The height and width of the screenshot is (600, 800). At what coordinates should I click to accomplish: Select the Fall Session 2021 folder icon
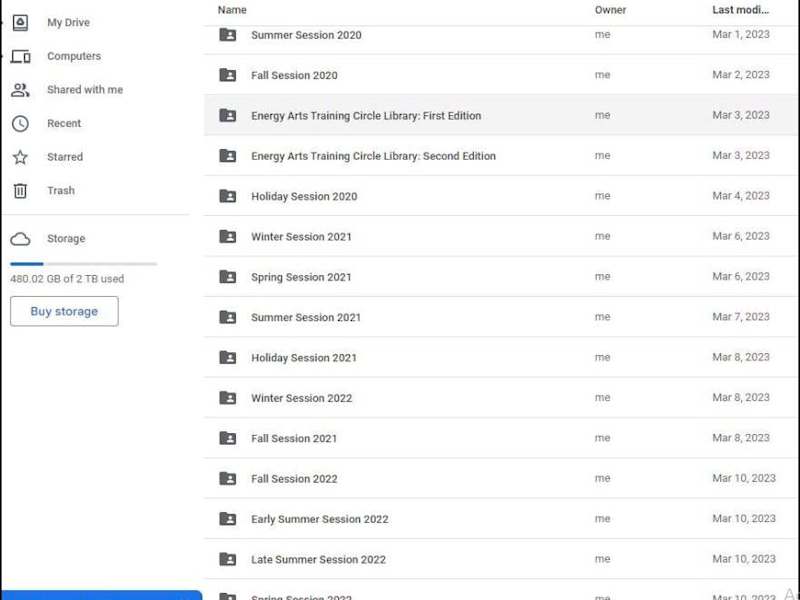[x=228, y=438]
